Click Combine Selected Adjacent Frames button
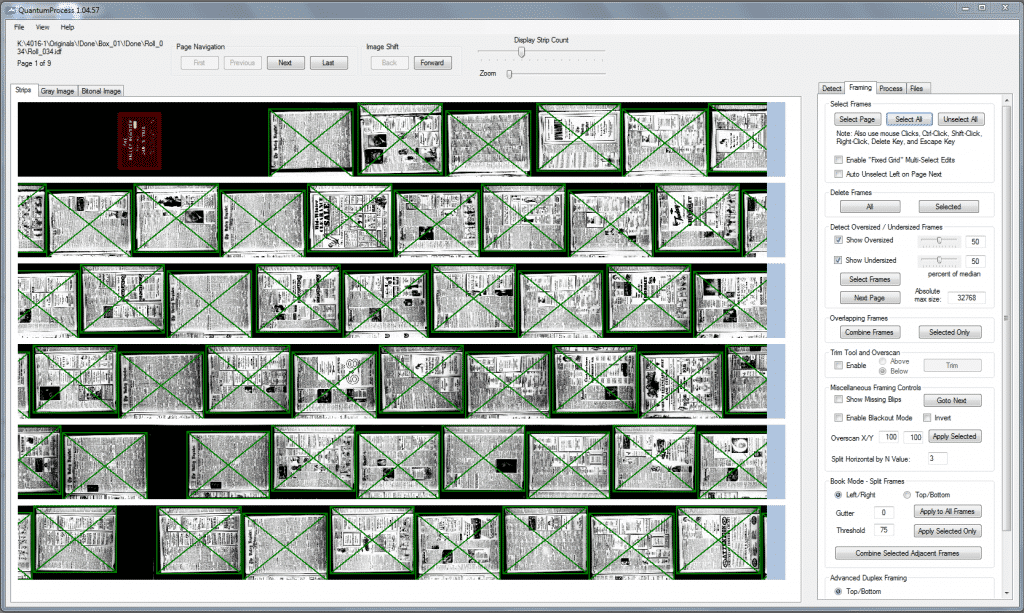This screenshot has width=1024, height=613. (908, 553)
